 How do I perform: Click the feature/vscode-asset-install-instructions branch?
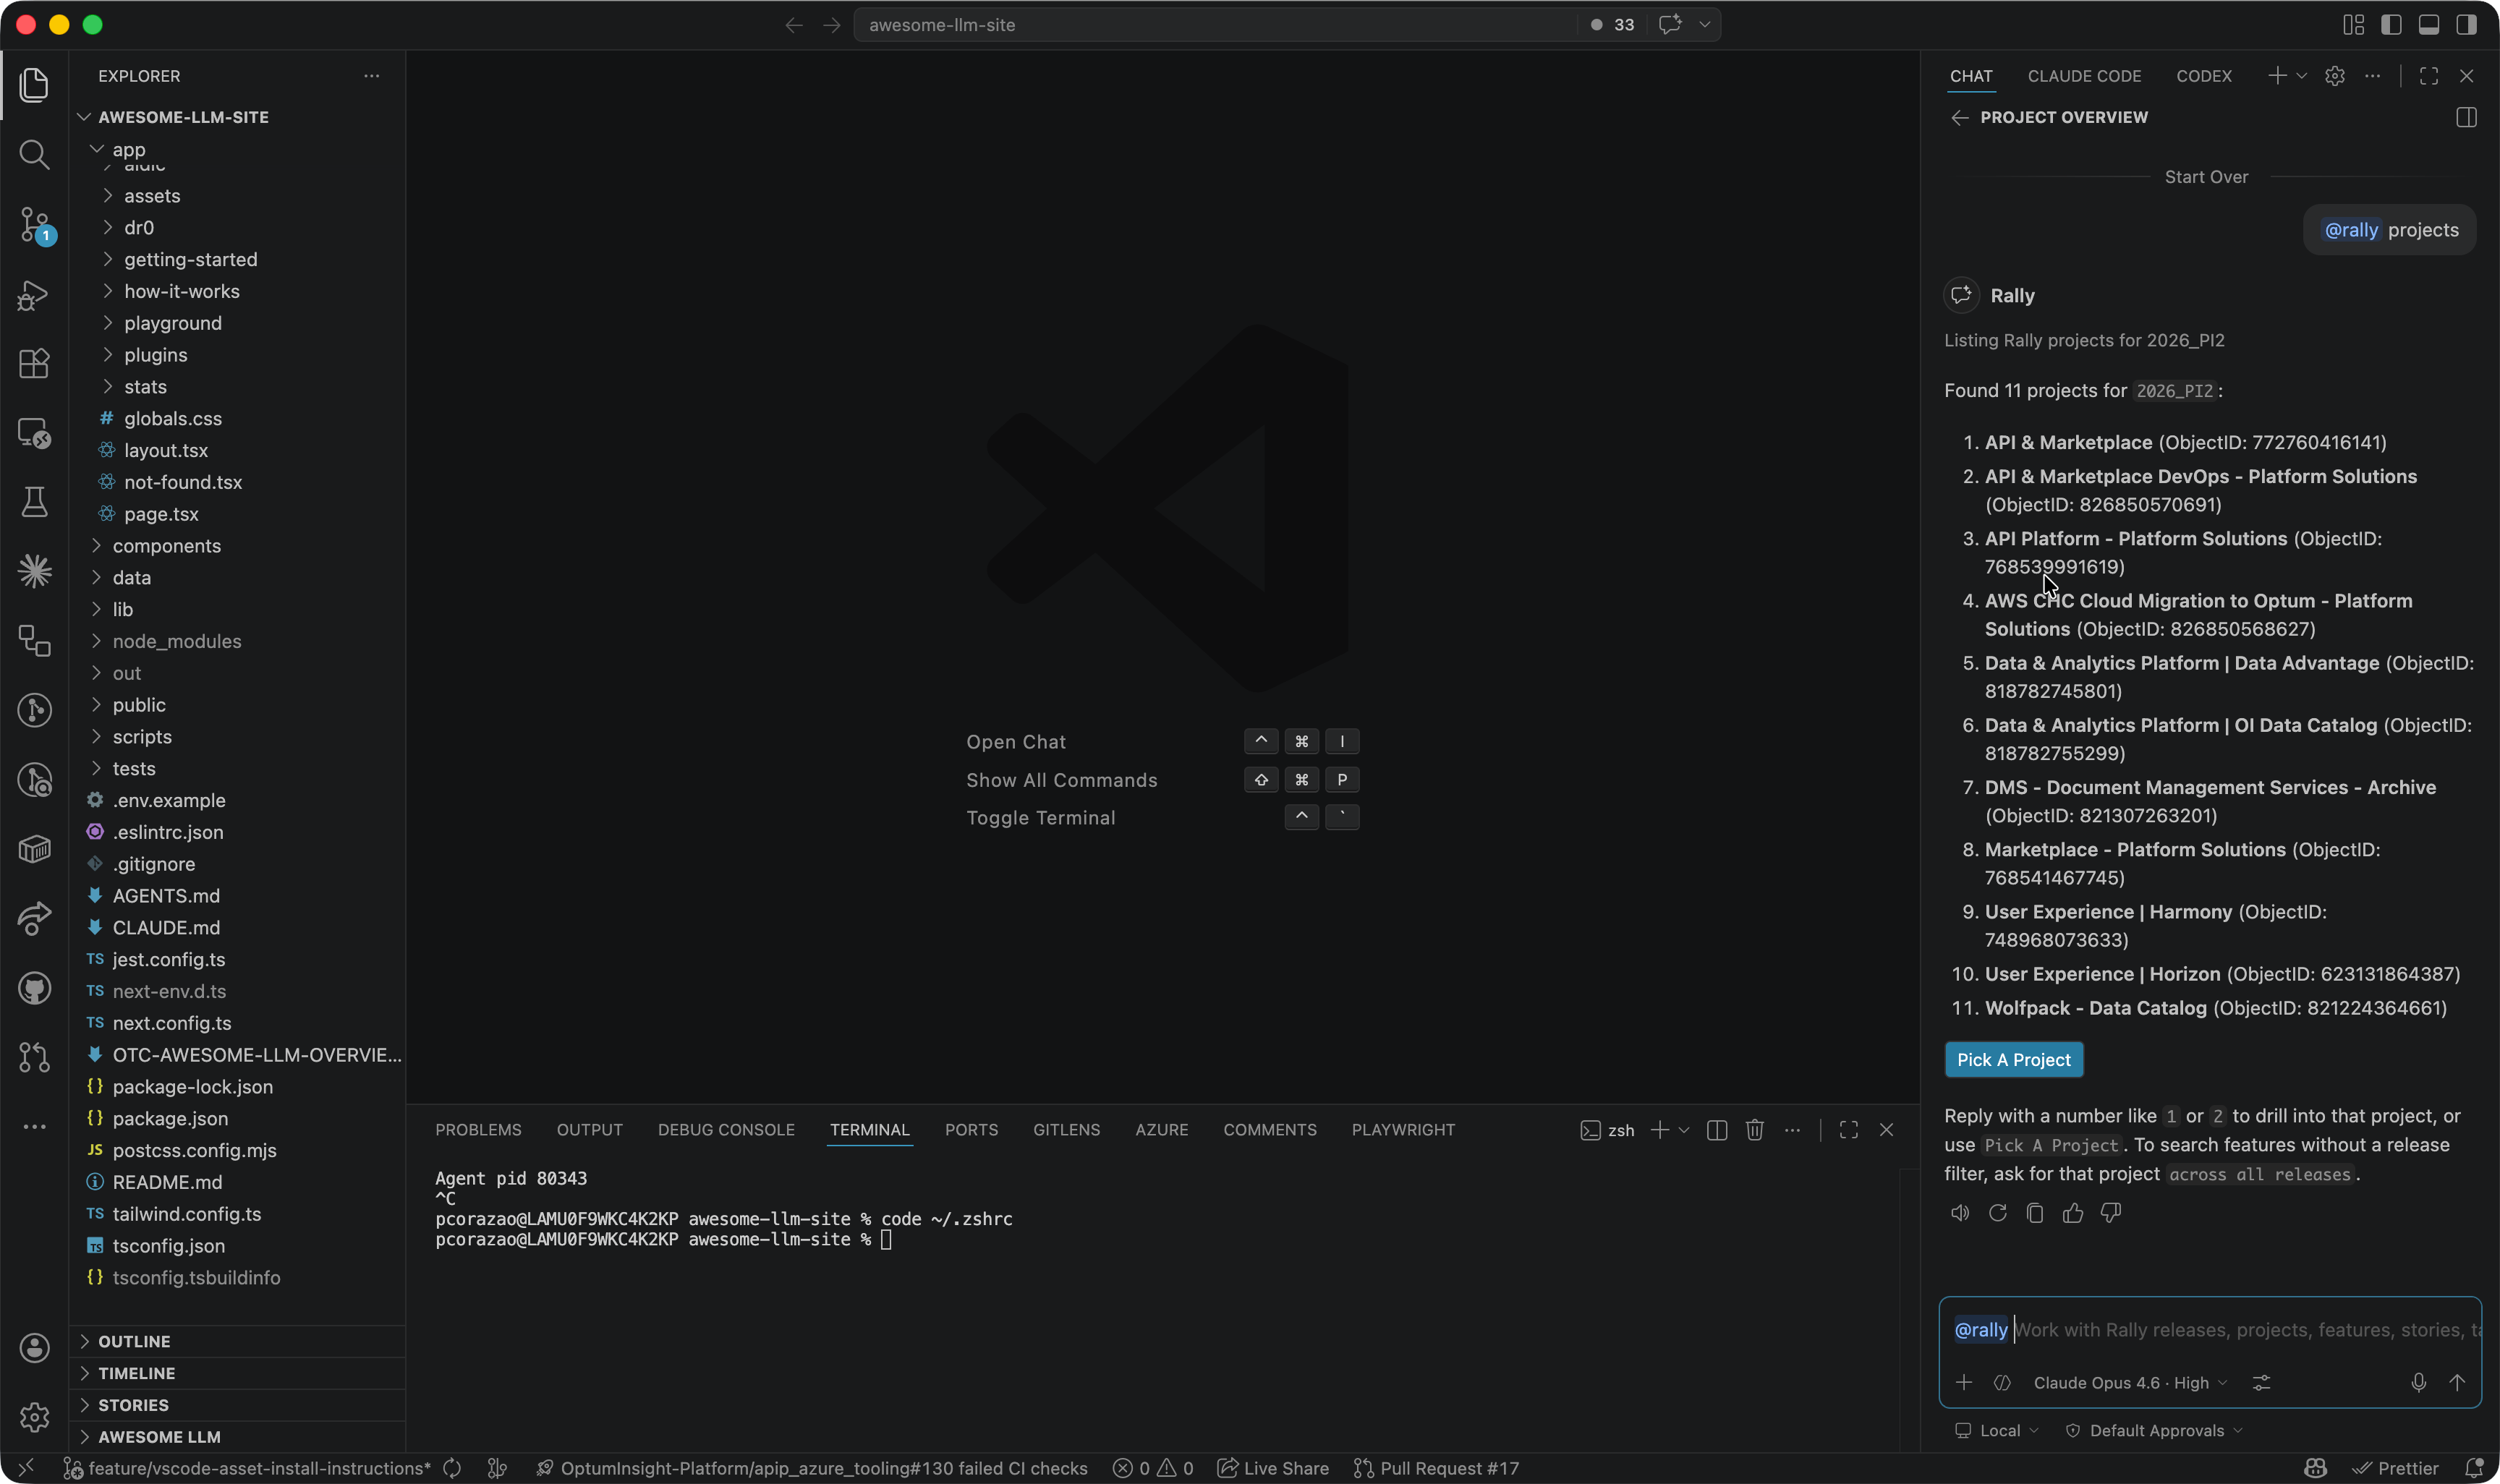(247, 1468)
